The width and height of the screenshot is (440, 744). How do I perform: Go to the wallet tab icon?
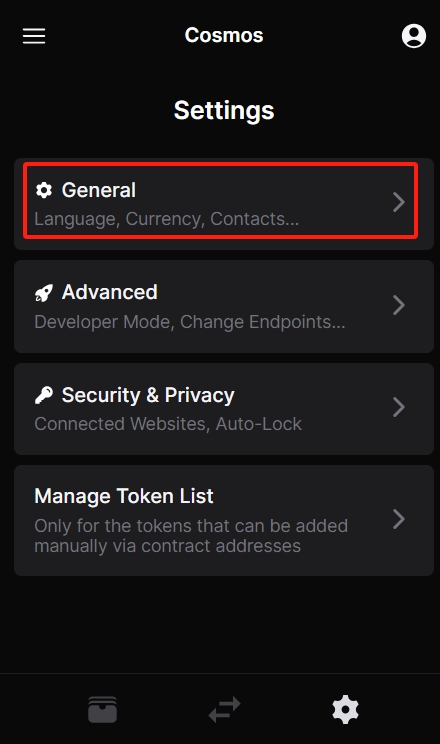click(102, 709)
